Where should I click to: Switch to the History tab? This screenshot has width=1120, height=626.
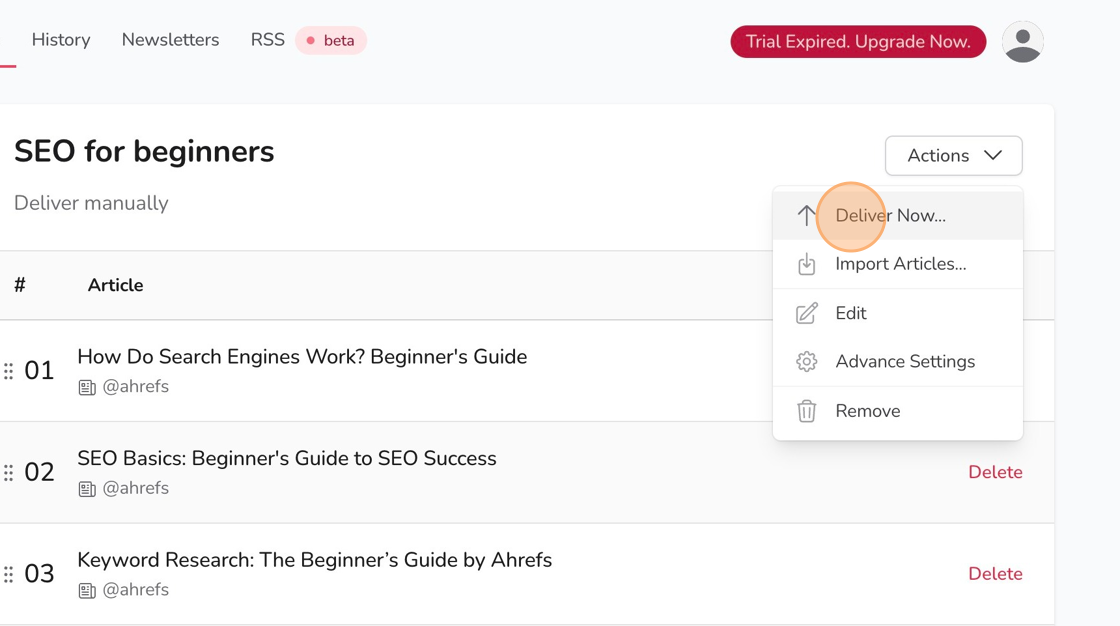point(61,40)
